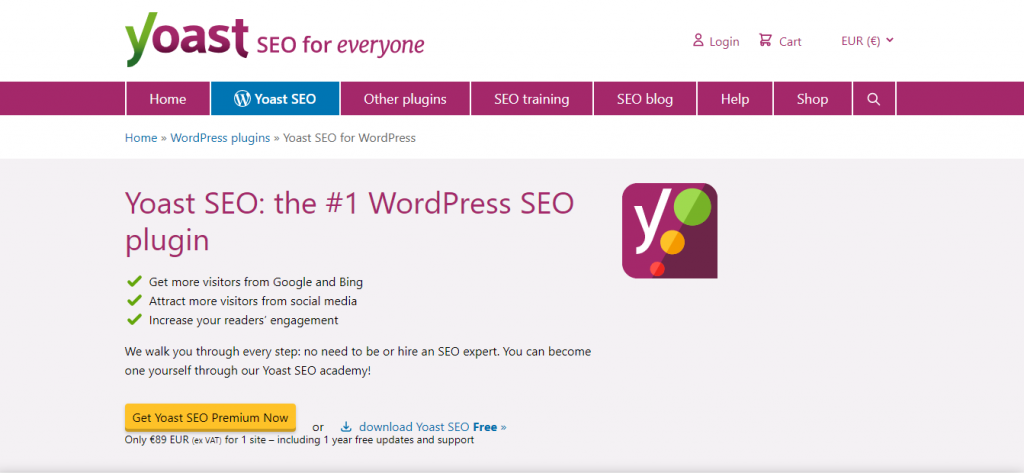
Task: Click the user icon beside Login
Action: tap(699, 41)
